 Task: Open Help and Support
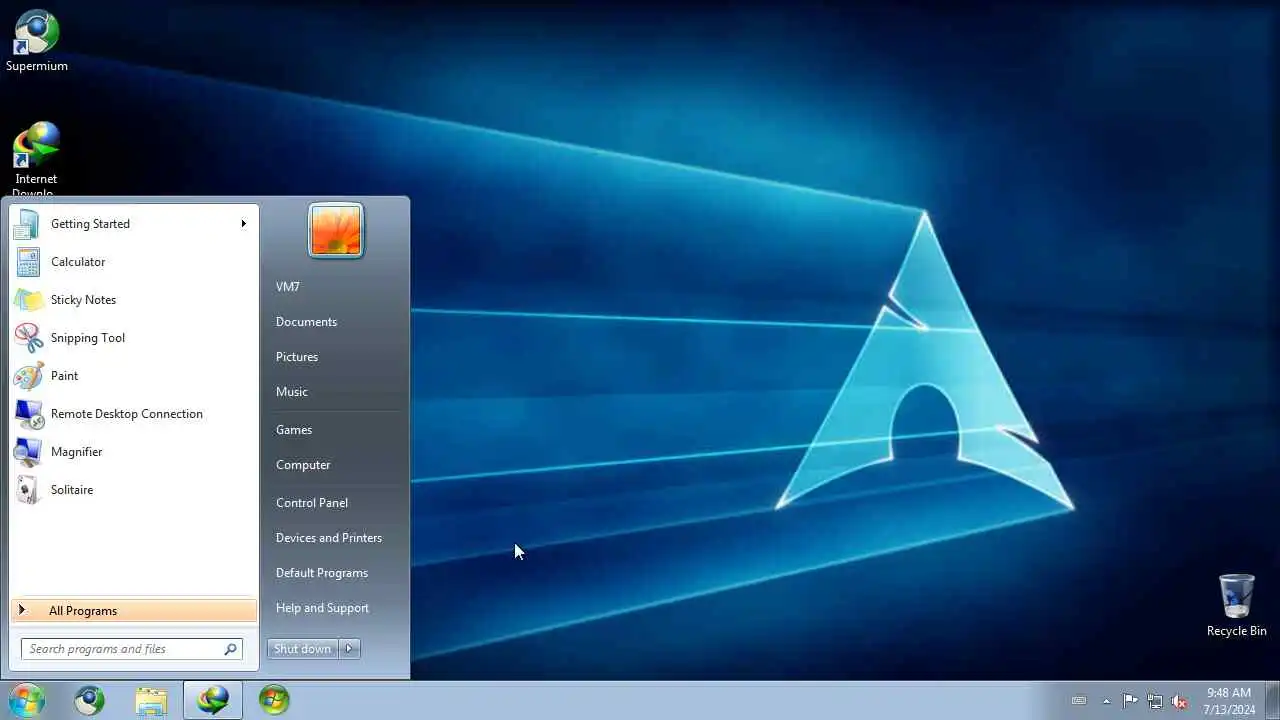pos(322,608)
